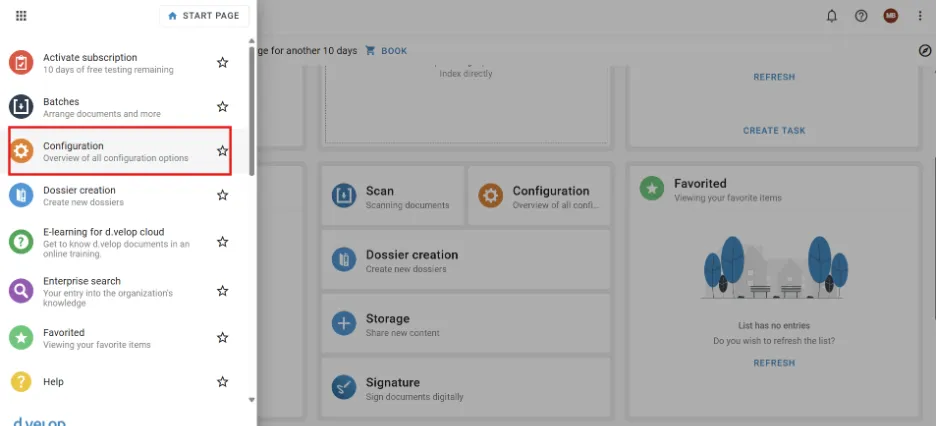Click the Storage plus icon

click(344, 323)
